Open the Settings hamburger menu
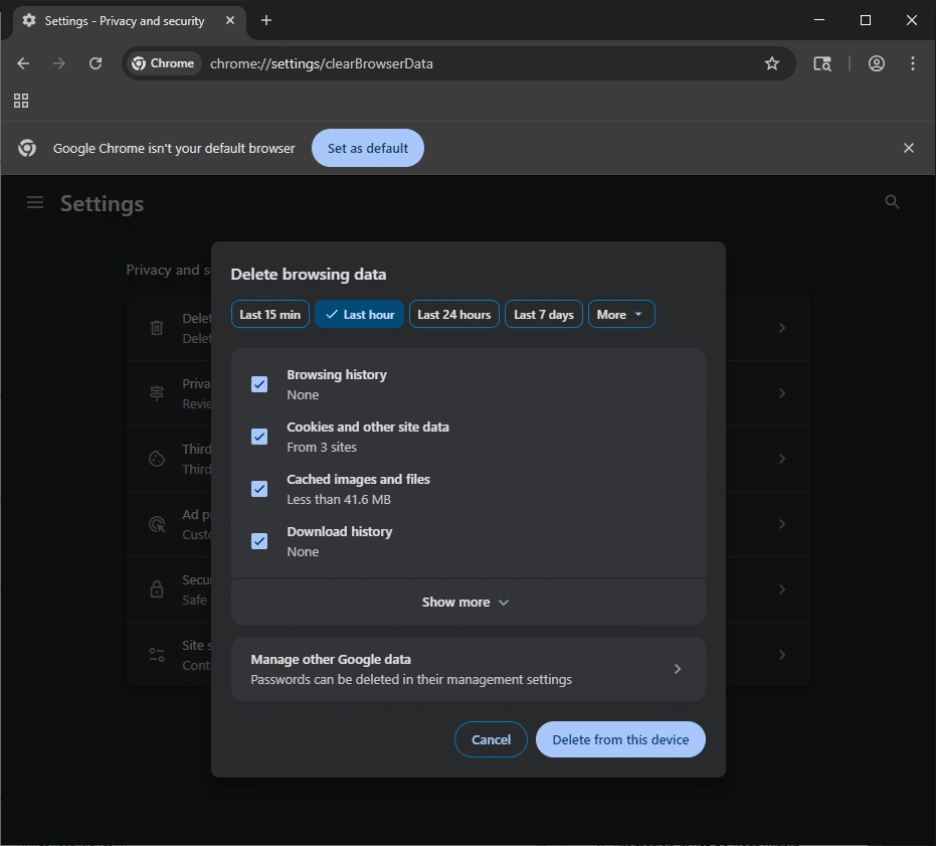Screen dimensions: 936x846 pyautogui.click(x=35, y=202)
